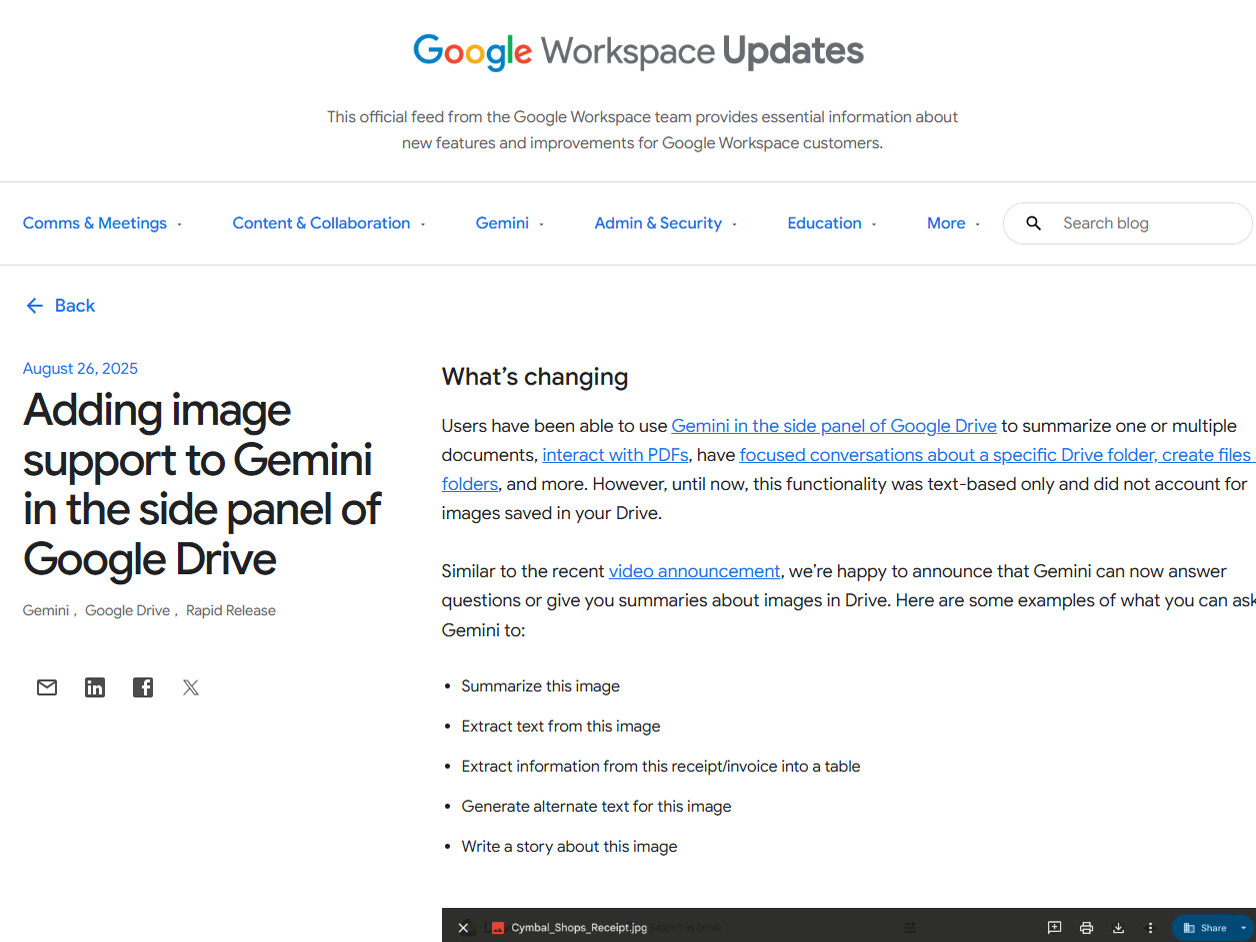
Task: Click the blue Share button
Action: click(1204, 928)
